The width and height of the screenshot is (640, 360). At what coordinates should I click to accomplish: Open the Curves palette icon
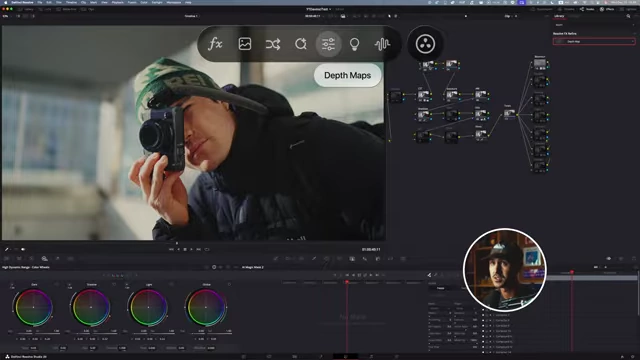(x=276, y=259)
